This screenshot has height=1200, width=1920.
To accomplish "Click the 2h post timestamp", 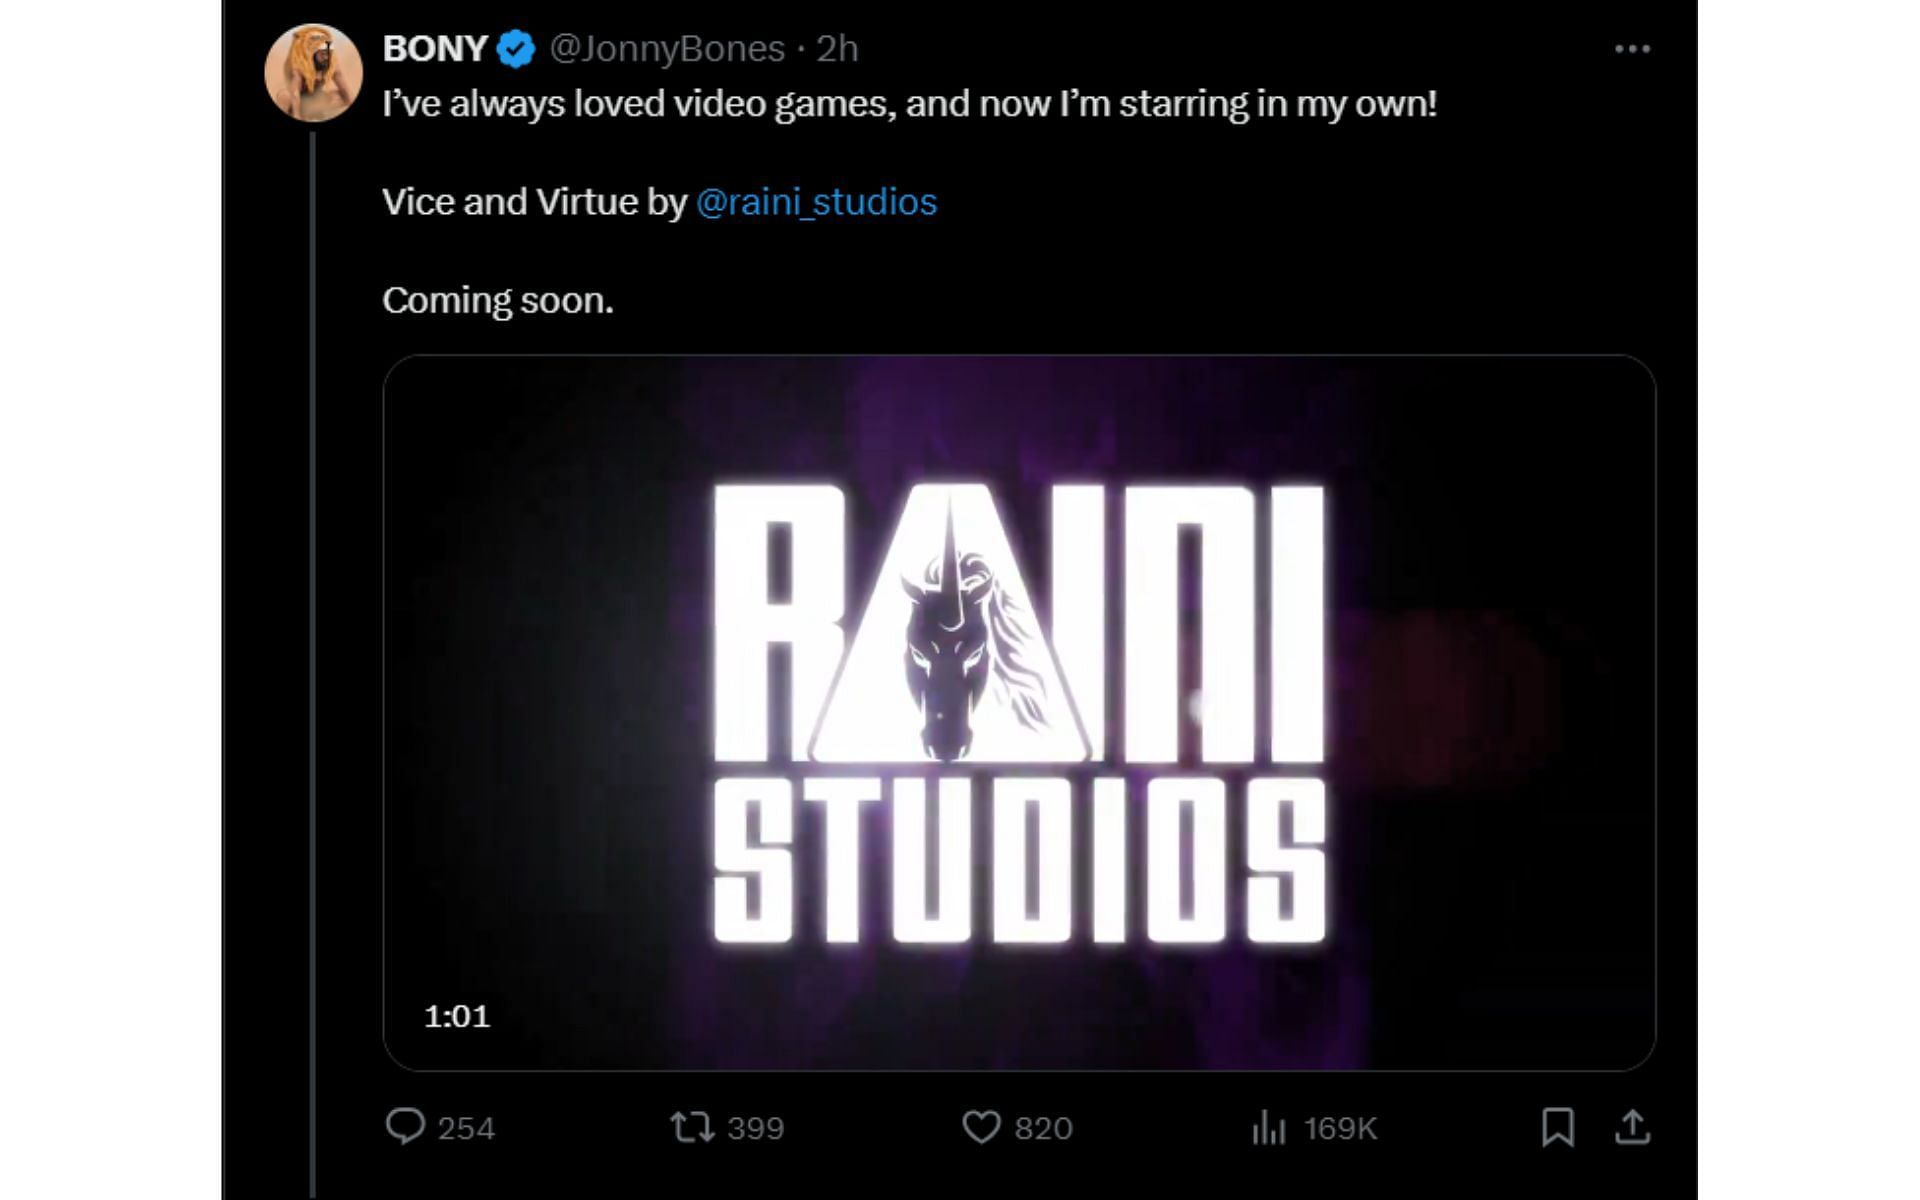I will pos(837,49).
